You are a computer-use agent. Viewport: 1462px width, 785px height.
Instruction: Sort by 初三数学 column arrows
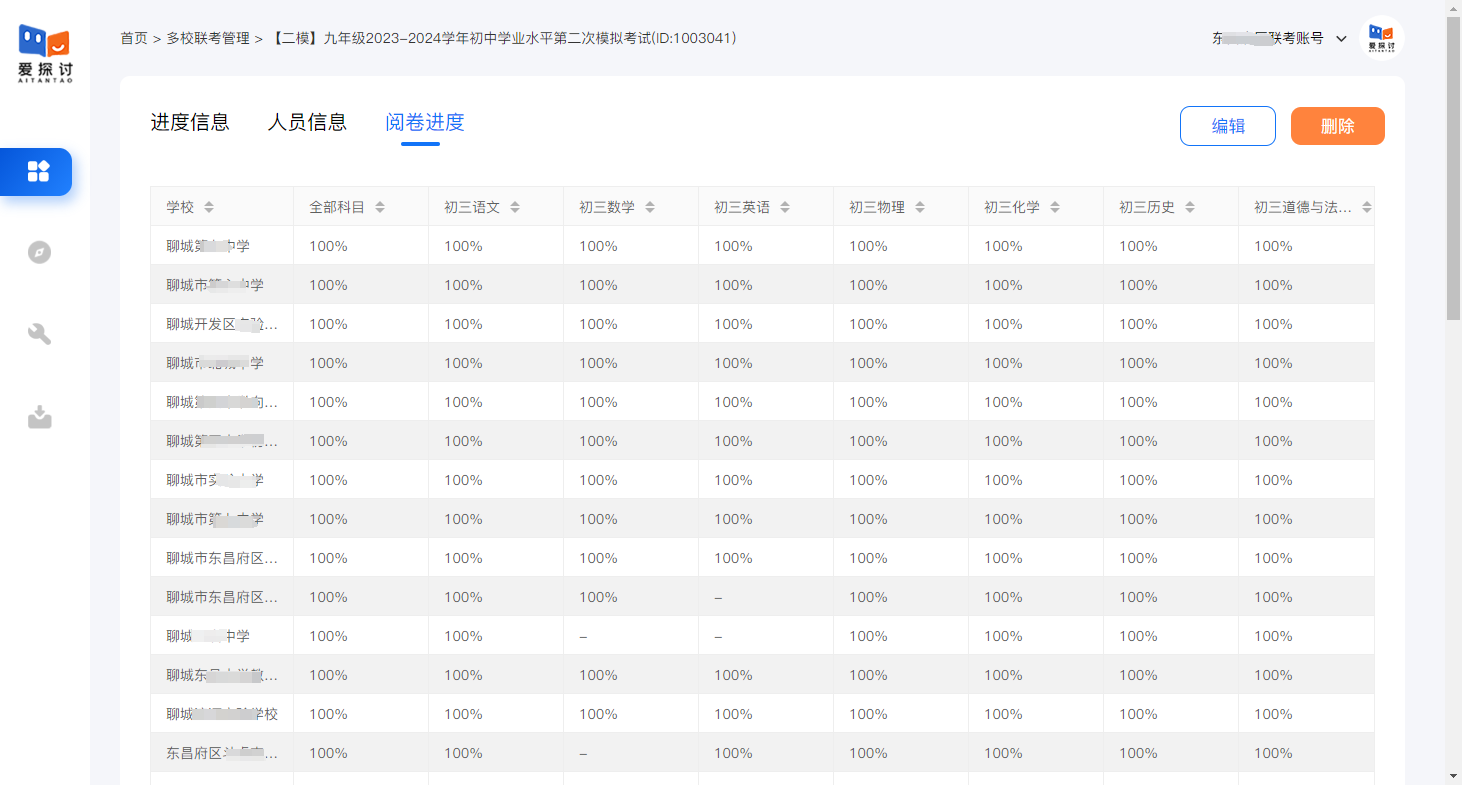(650, 207)
